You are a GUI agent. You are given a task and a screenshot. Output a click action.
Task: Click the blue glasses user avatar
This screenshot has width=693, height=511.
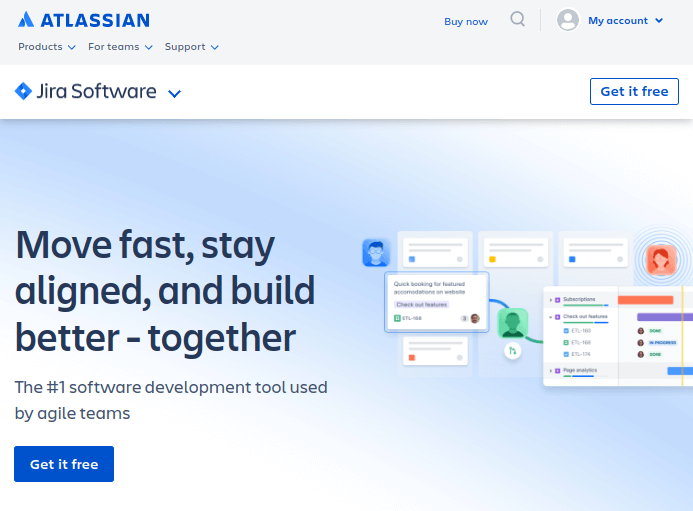pyautogui.click(x=376, y=252)
